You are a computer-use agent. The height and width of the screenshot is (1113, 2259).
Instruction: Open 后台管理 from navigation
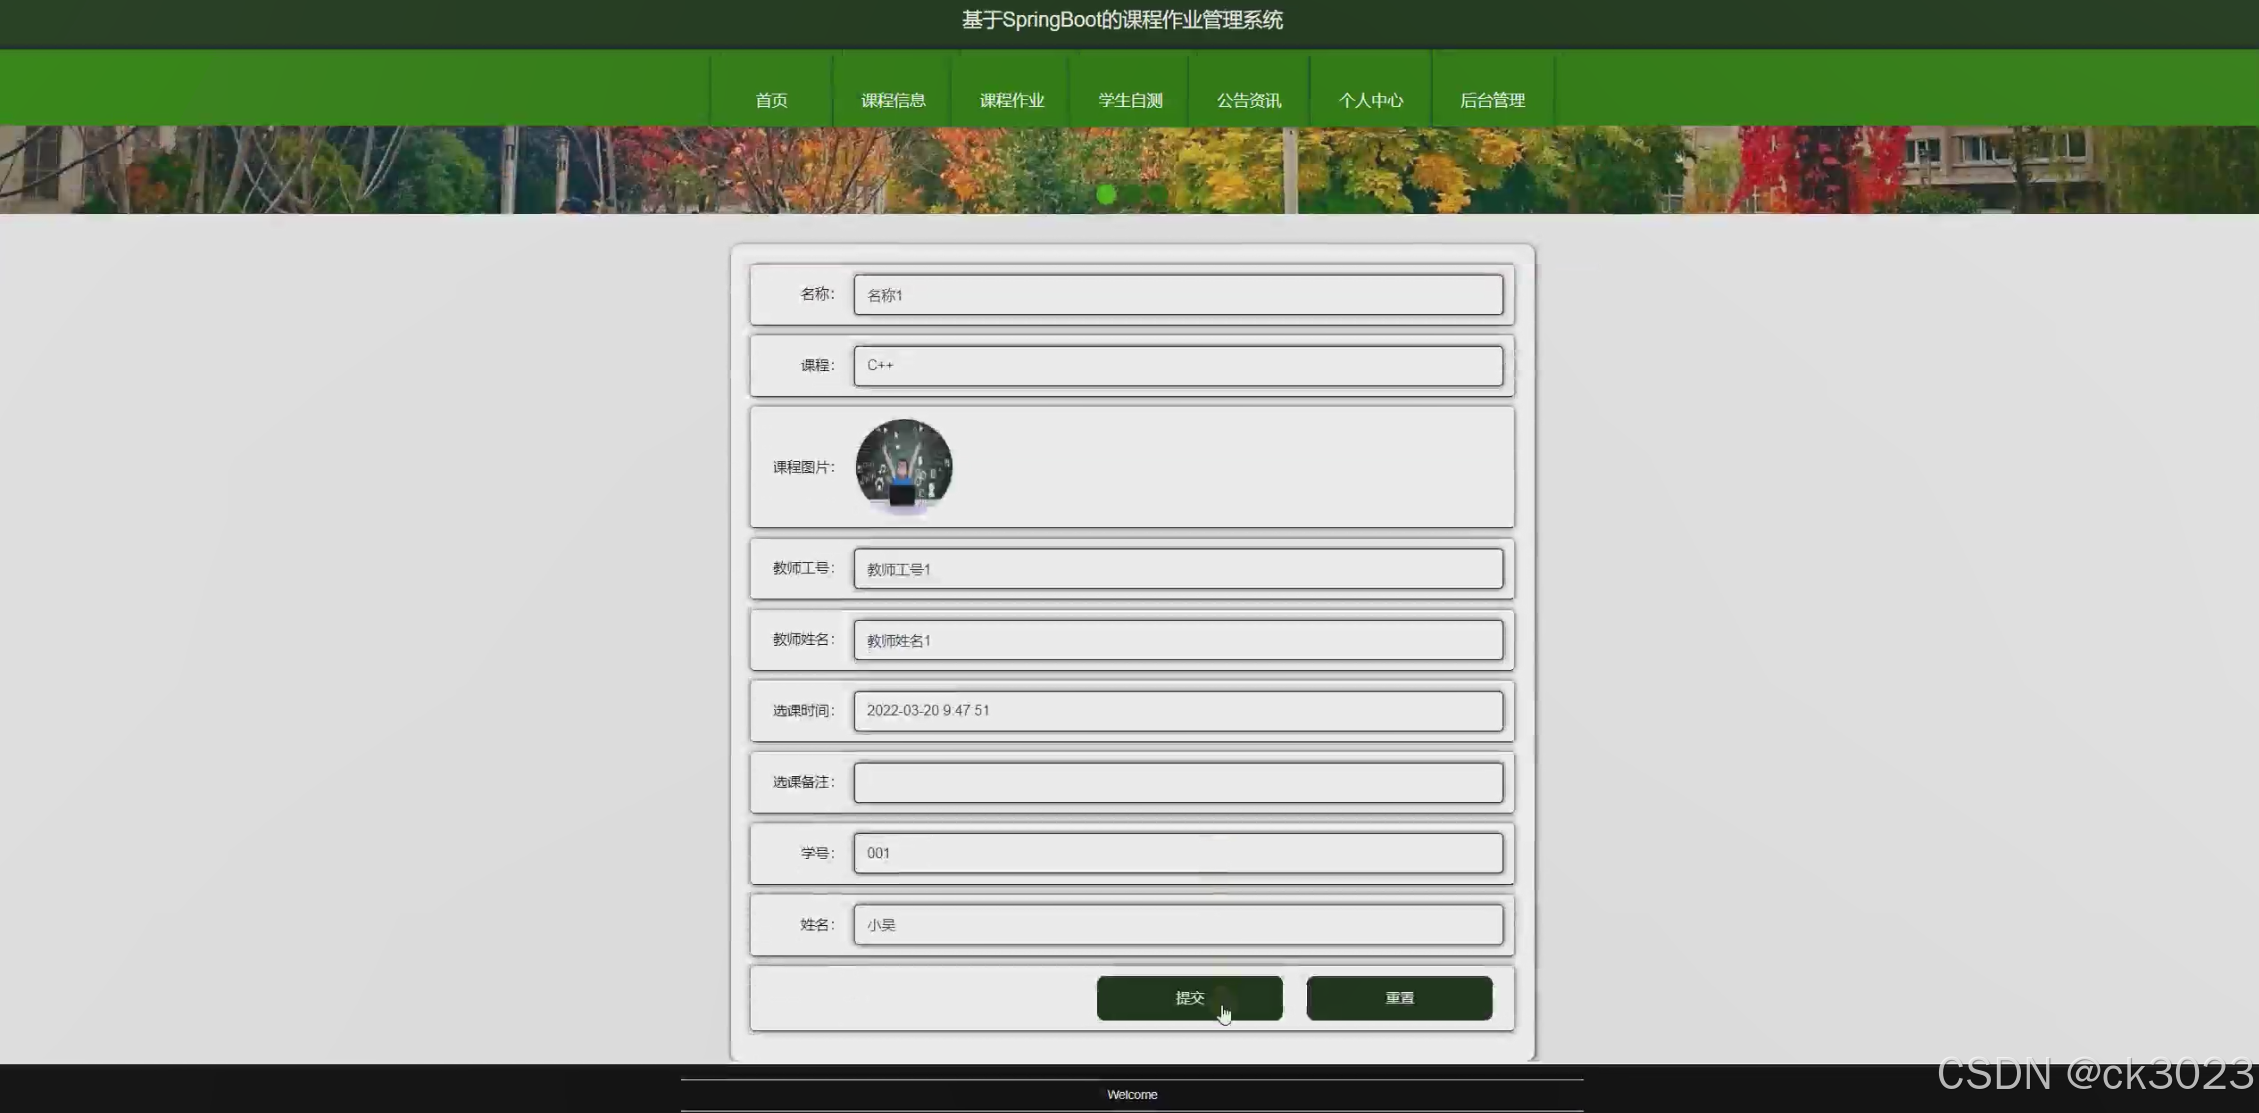point(1492,100)
